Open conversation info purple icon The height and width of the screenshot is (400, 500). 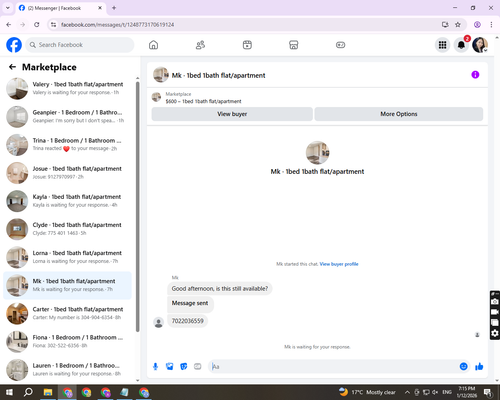[475, 75]
